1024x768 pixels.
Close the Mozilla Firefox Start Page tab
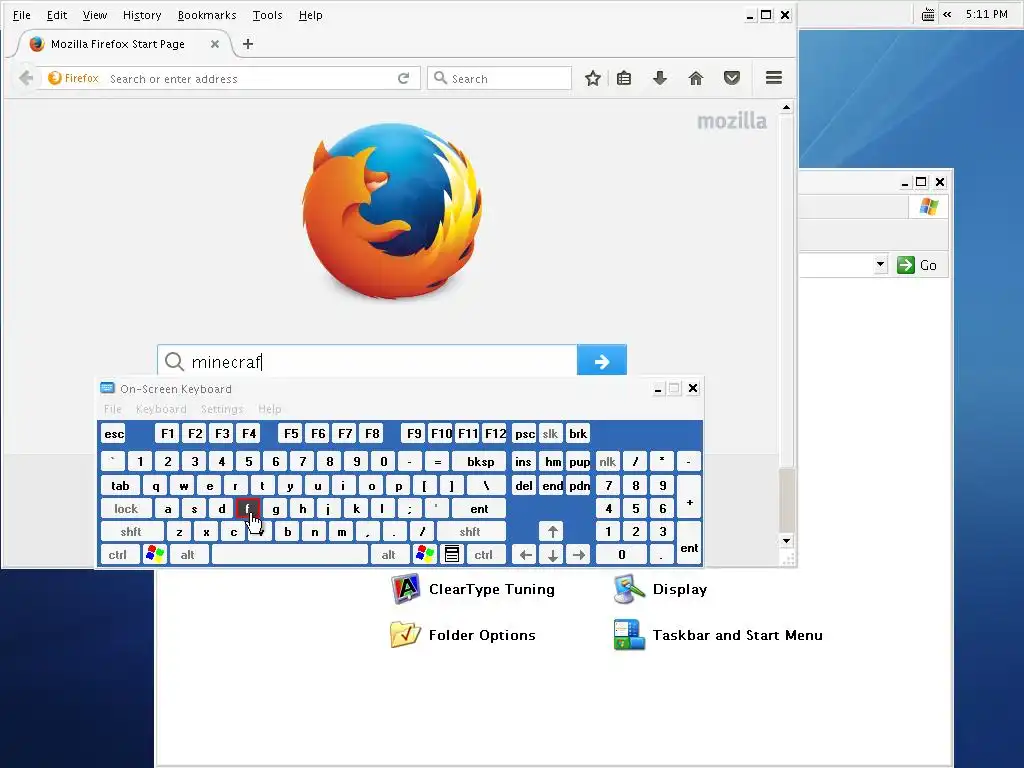click(215, 44)
